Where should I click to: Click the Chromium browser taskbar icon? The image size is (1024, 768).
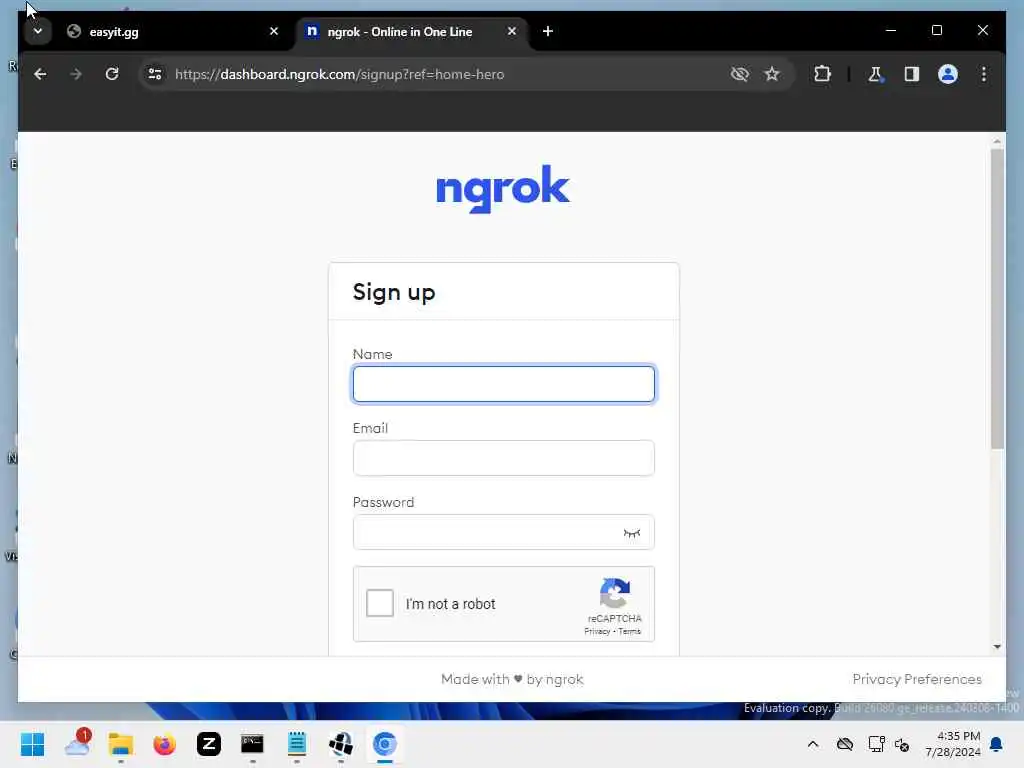385,744
